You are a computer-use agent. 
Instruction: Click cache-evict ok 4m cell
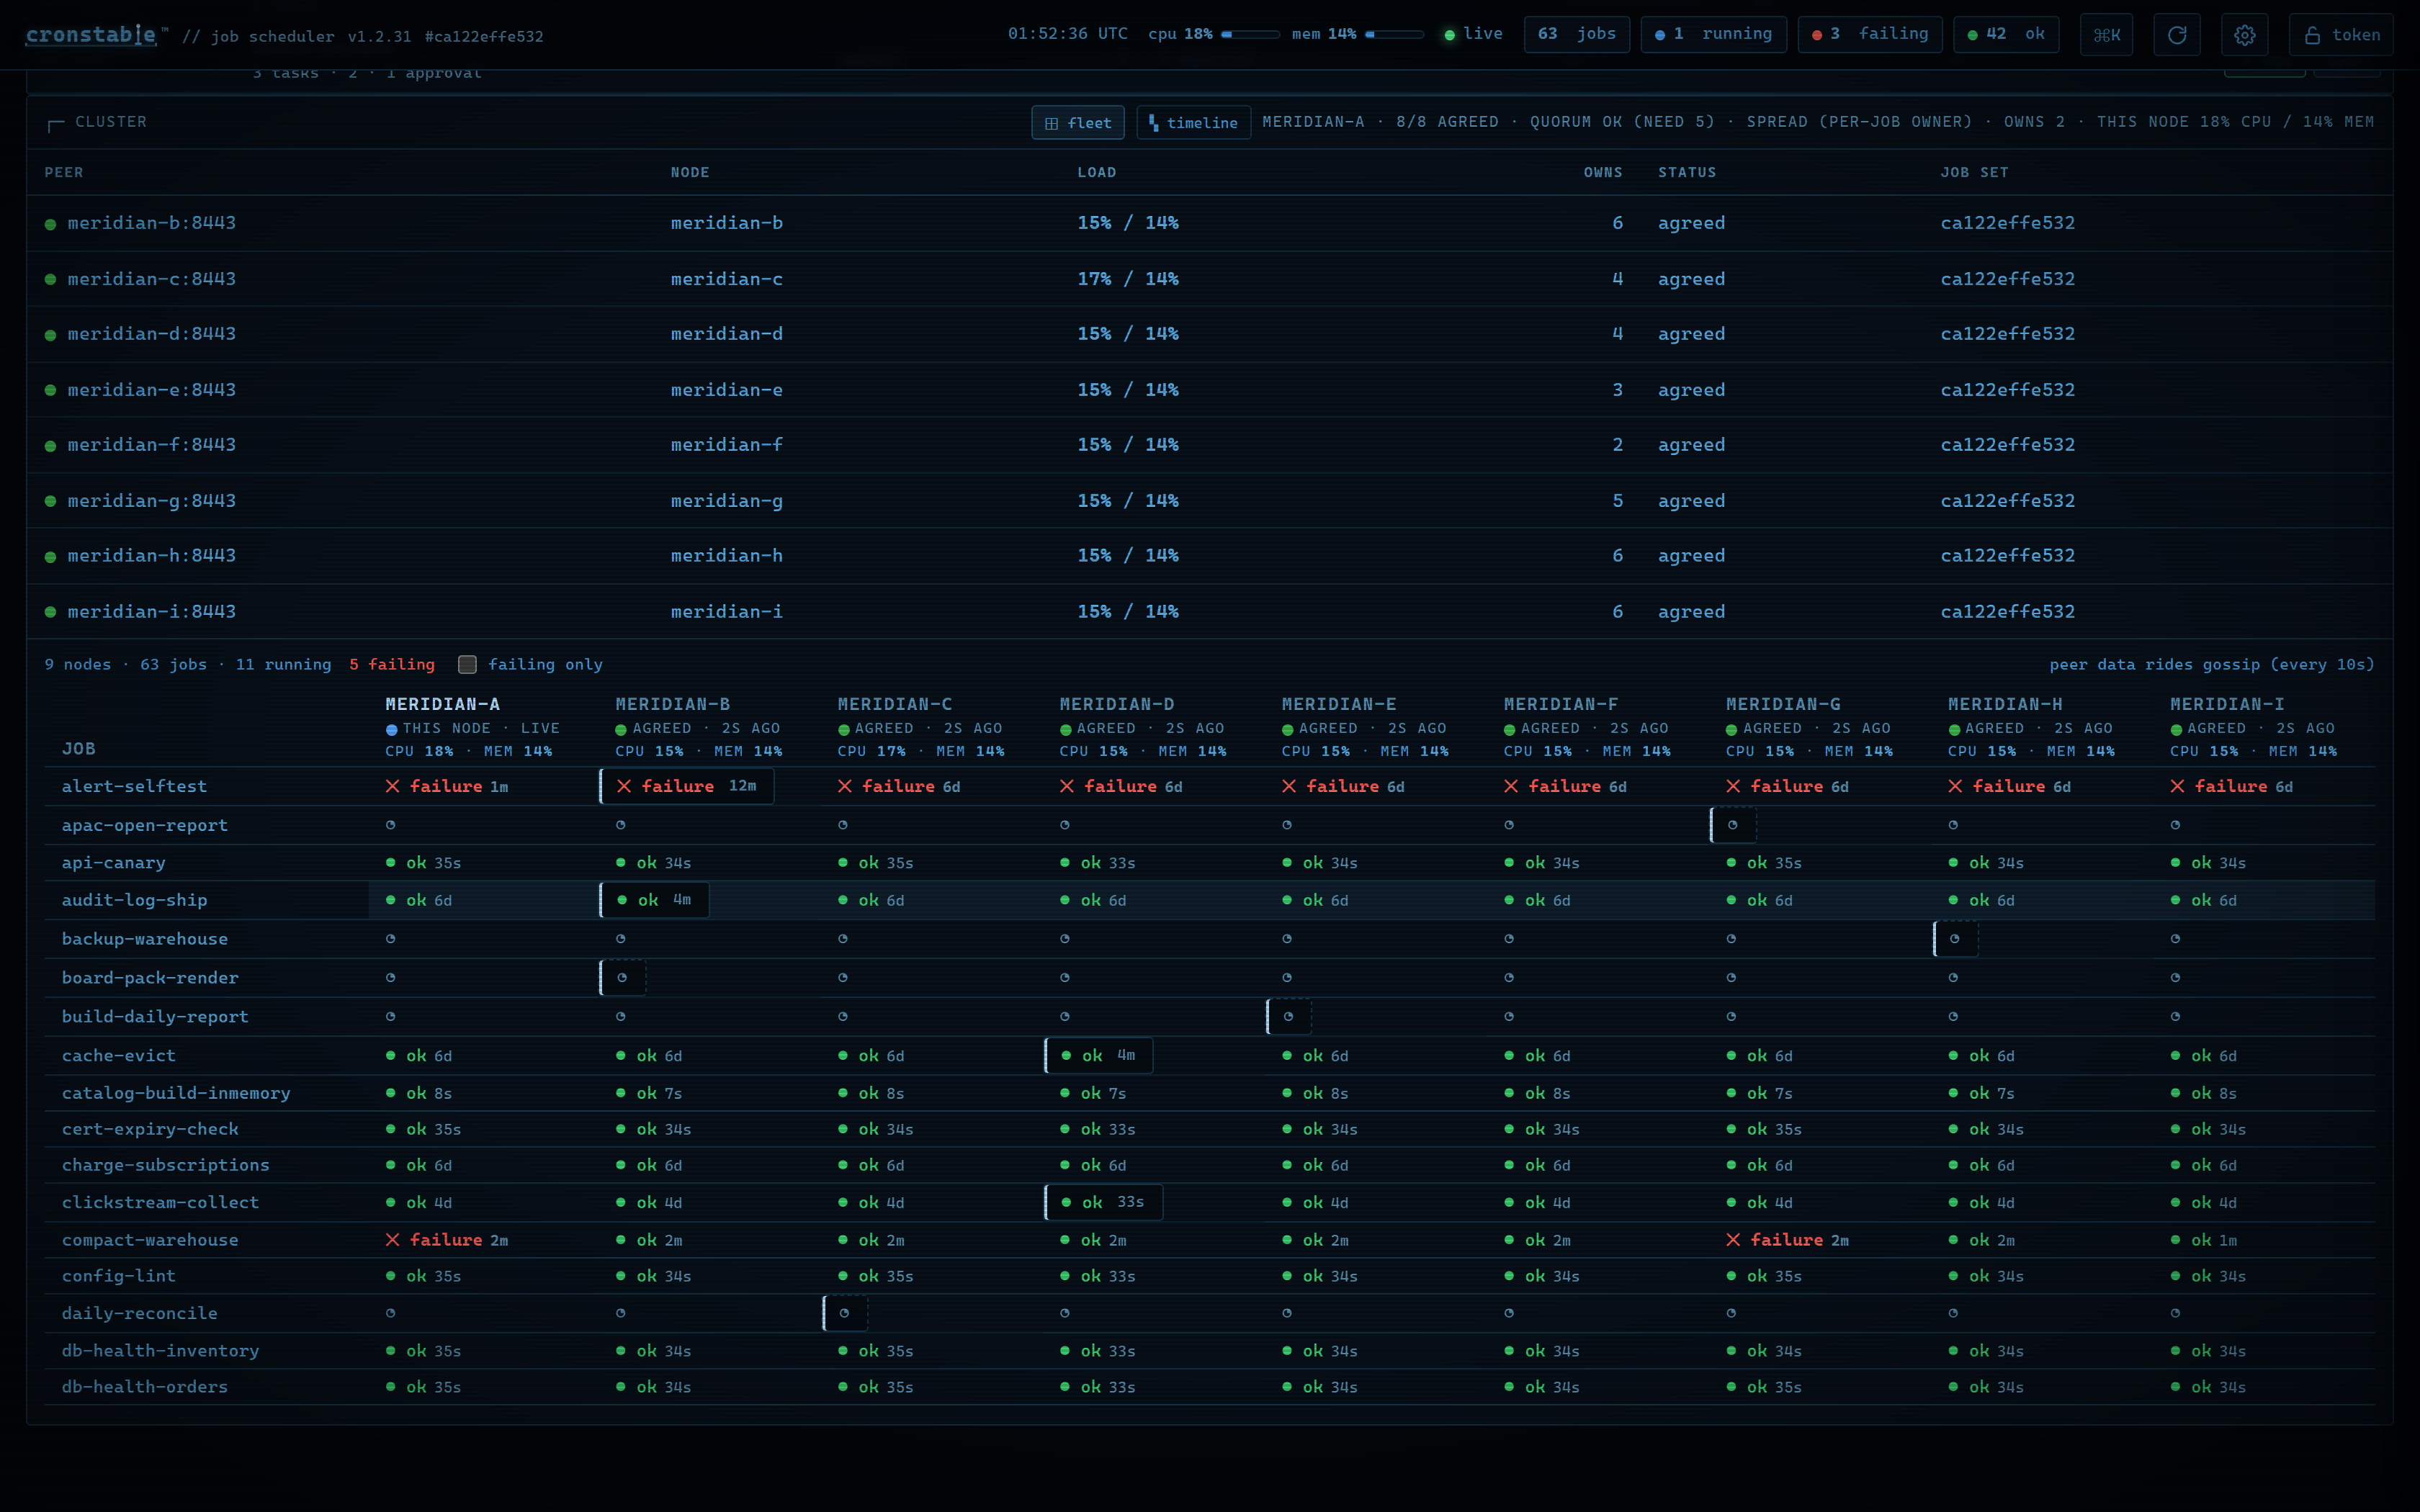point(1099,1056)
